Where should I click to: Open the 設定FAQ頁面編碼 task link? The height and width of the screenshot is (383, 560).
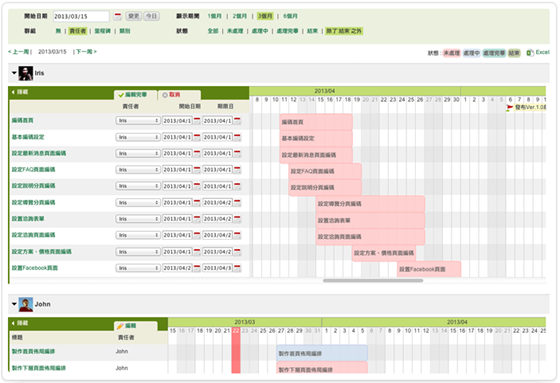(x=34, y=170)
